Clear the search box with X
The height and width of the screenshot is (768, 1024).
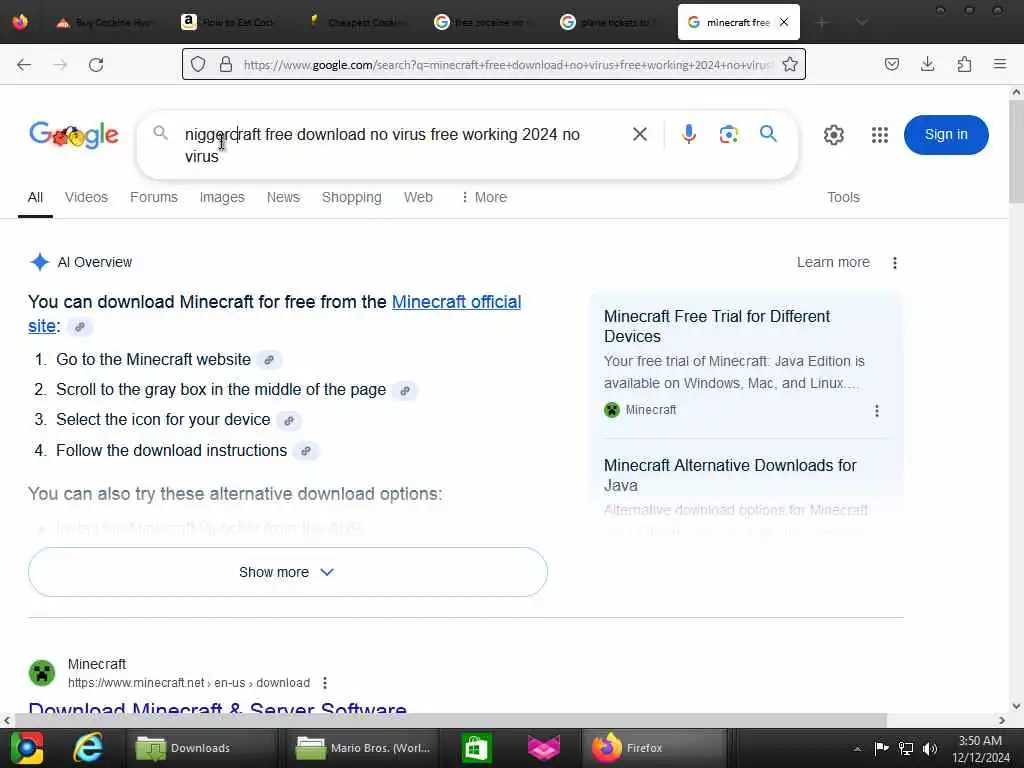click(x=640, y=135)
